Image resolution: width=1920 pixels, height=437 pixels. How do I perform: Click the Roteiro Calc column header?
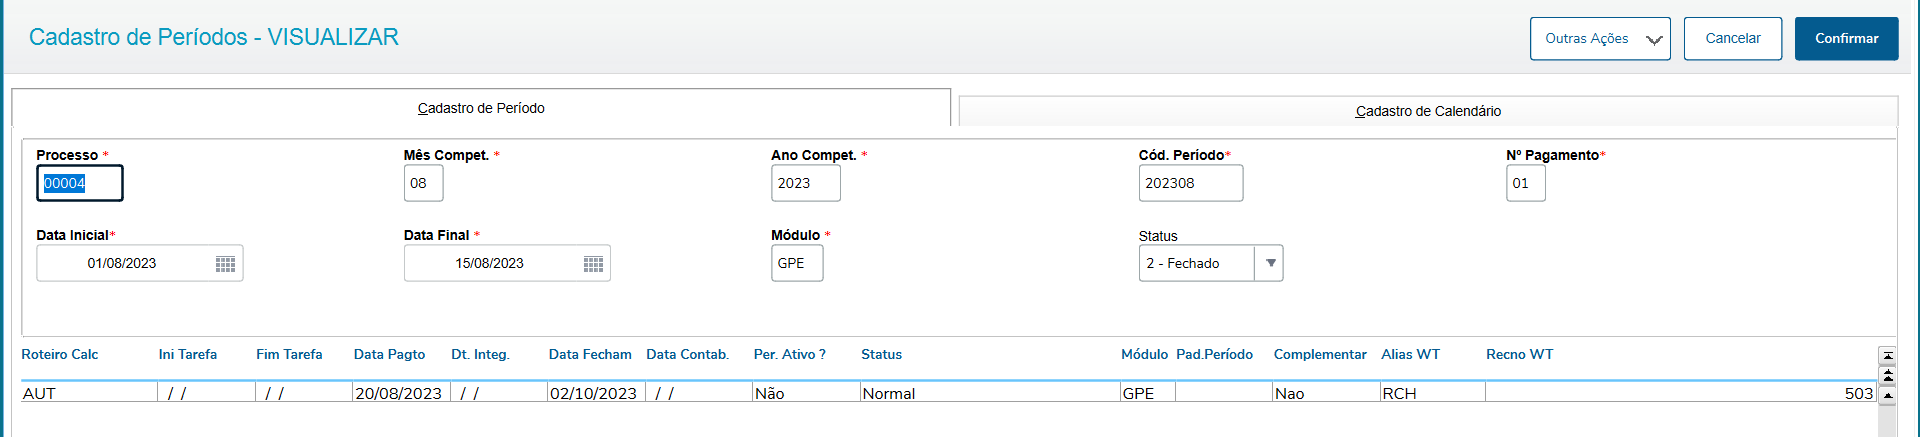tap(60, 355)
